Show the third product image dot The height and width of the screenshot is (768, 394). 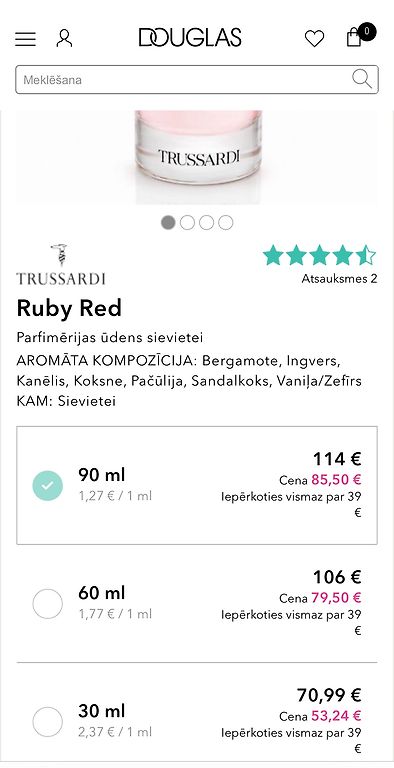[206, 223]
